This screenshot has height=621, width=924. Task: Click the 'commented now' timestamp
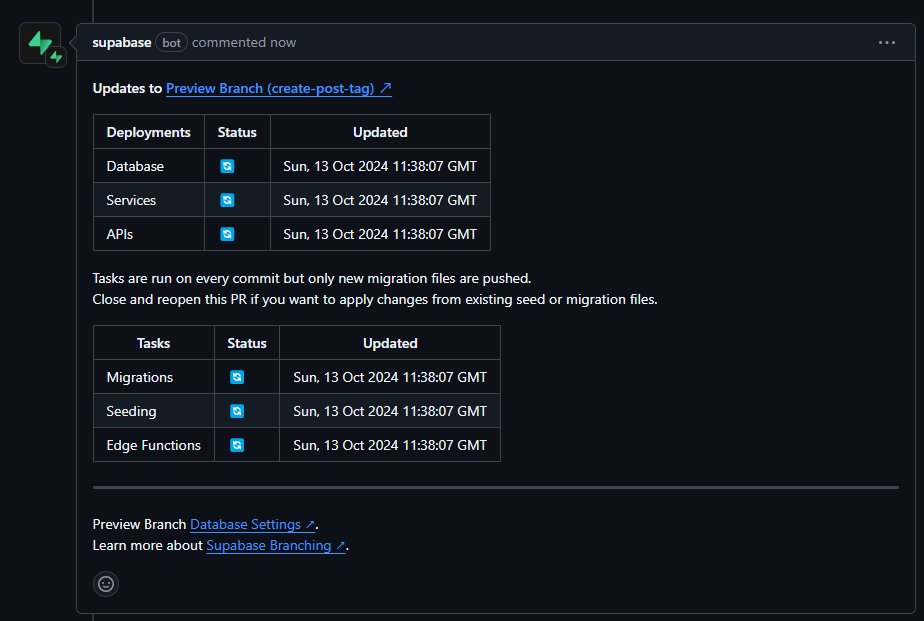tap(244, 43)
